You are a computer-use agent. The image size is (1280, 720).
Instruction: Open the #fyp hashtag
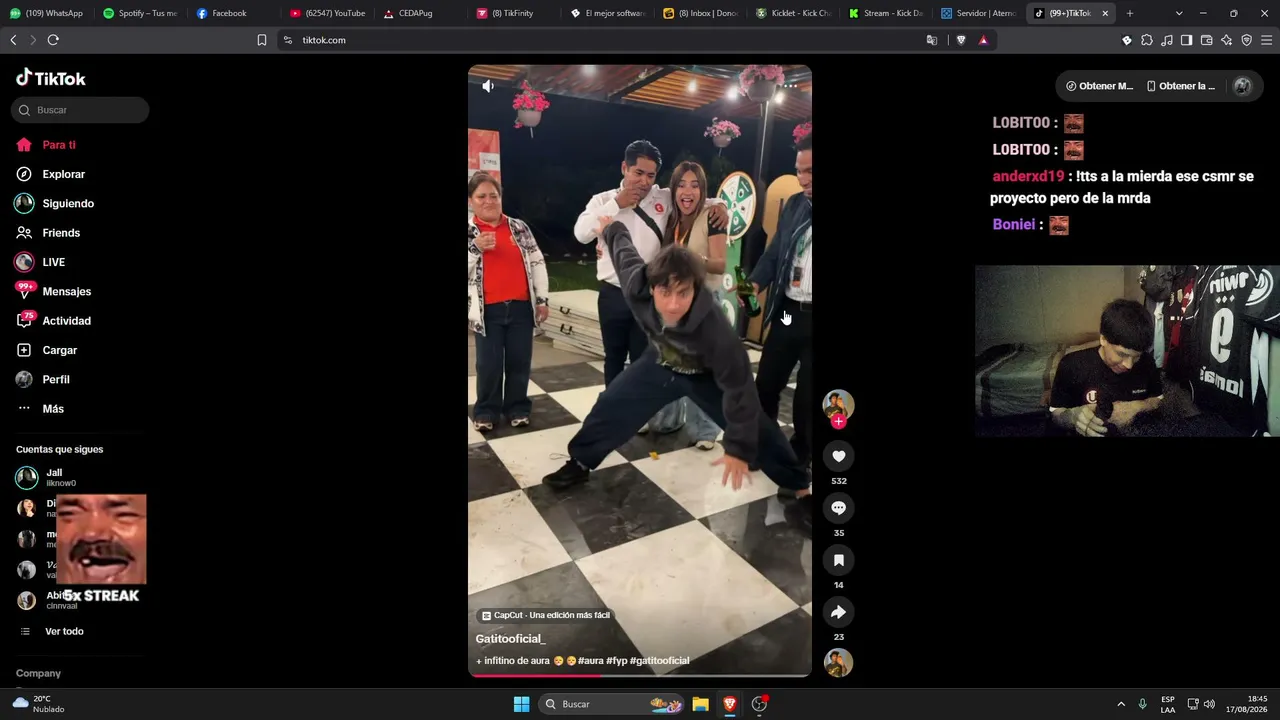tap(616, 661)
